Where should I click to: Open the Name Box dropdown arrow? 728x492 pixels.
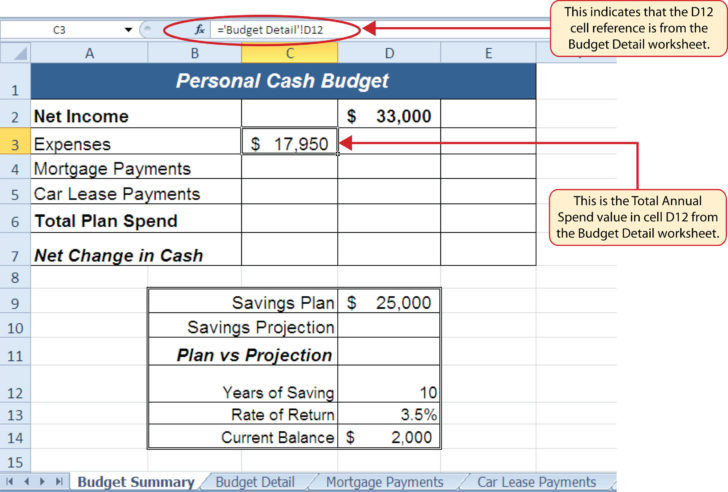(128, 30)
